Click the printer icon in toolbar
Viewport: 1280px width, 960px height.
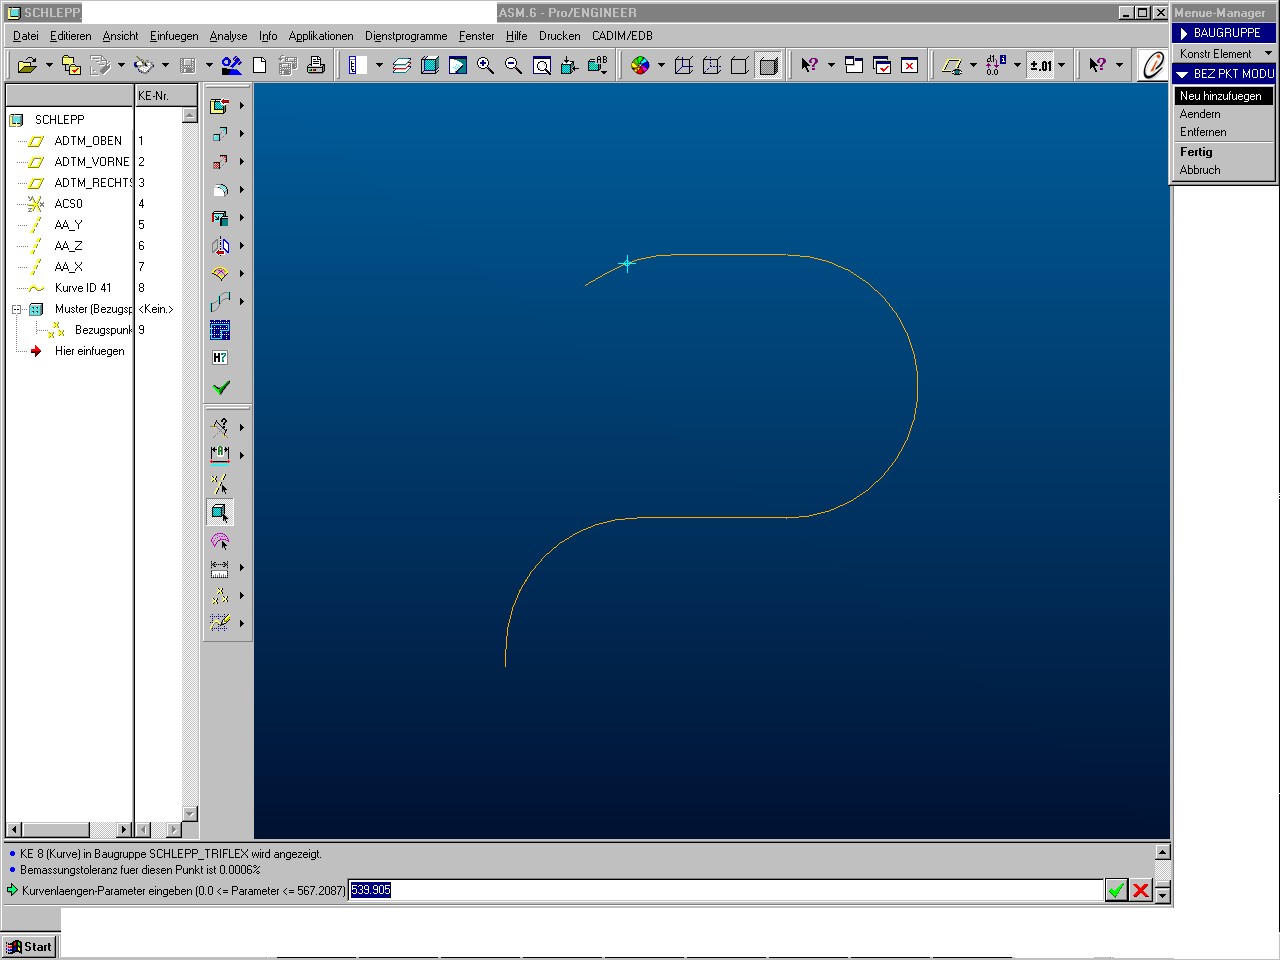pyautogui.click(x=316, y=66)
